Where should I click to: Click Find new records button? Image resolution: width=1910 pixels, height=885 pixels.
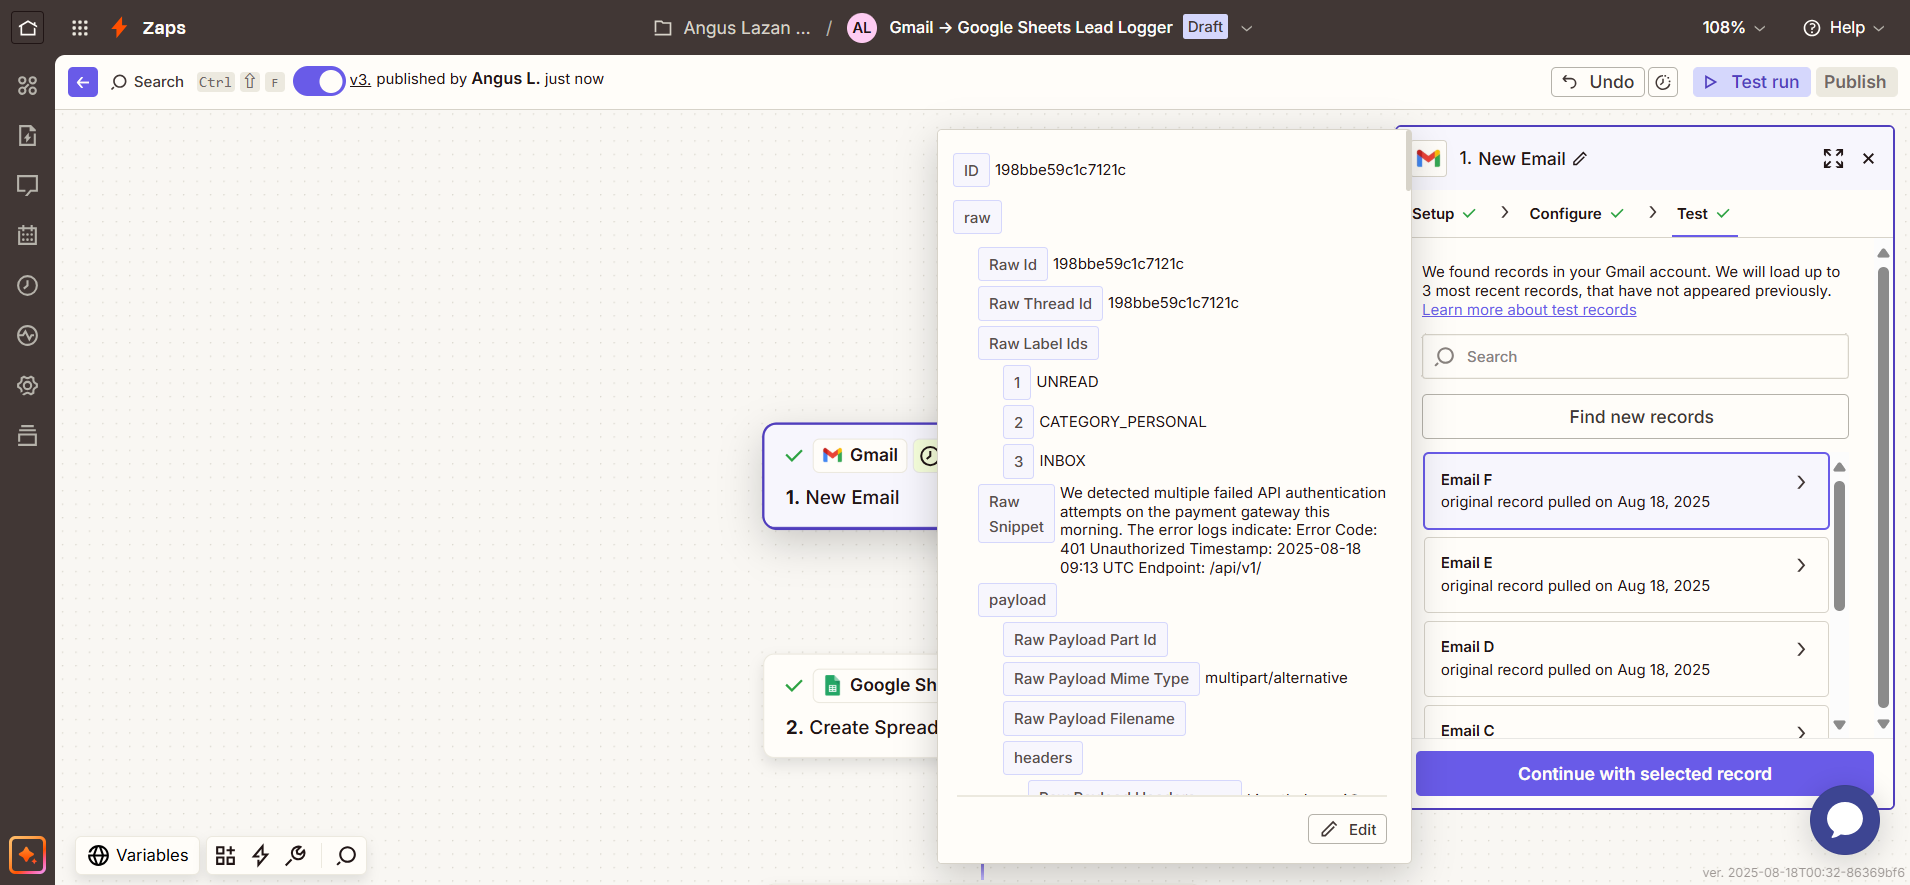[x=1635, y=417]
